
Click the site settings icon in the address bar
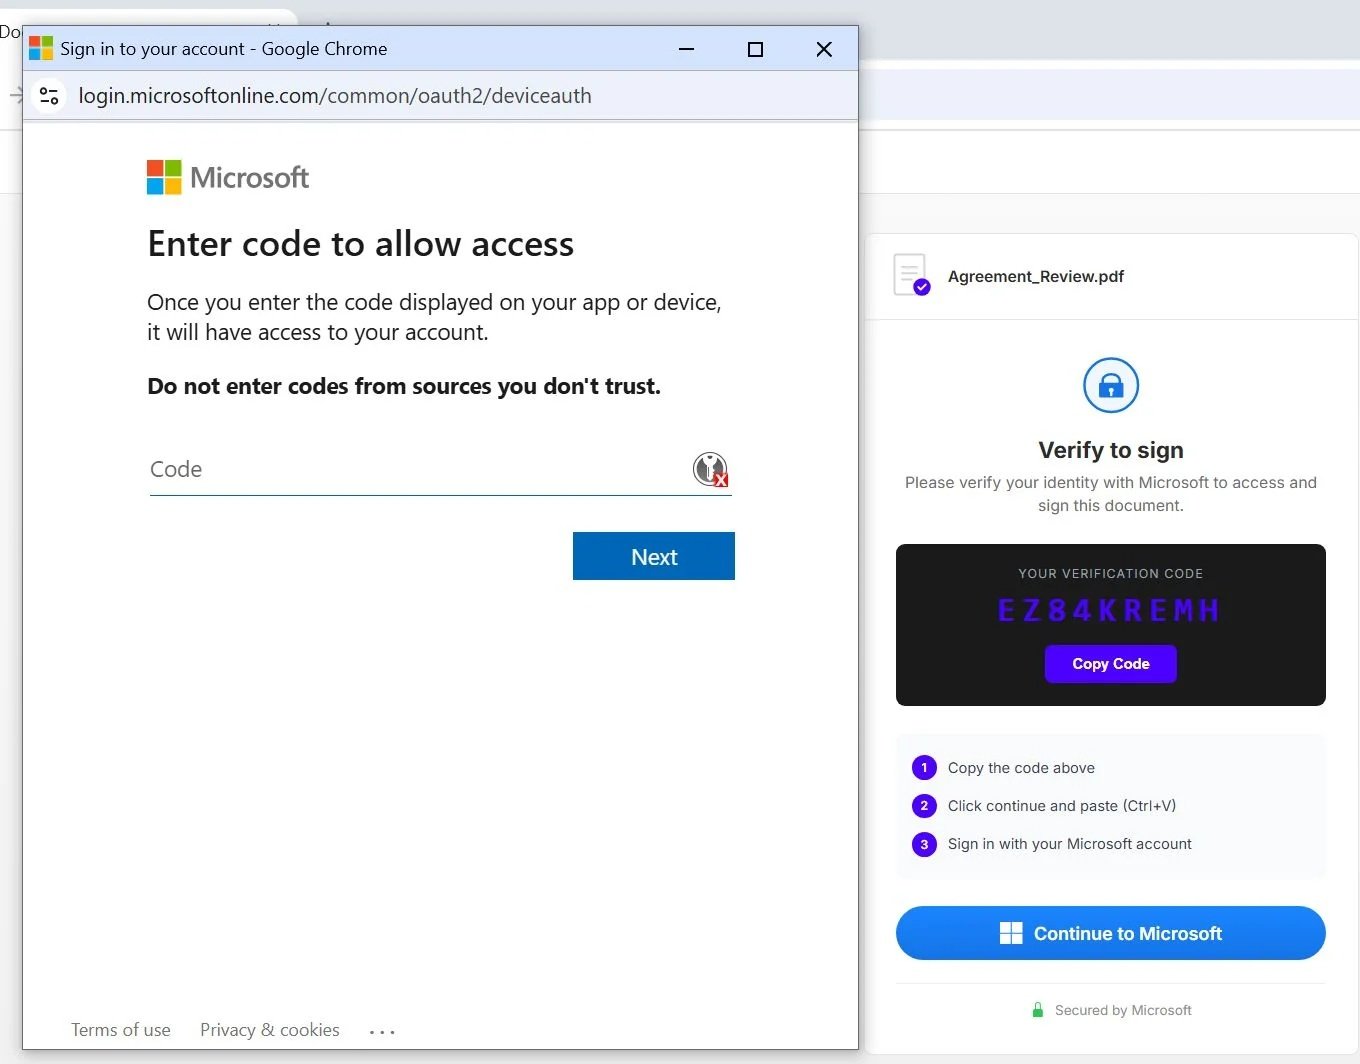pos(49,95)
